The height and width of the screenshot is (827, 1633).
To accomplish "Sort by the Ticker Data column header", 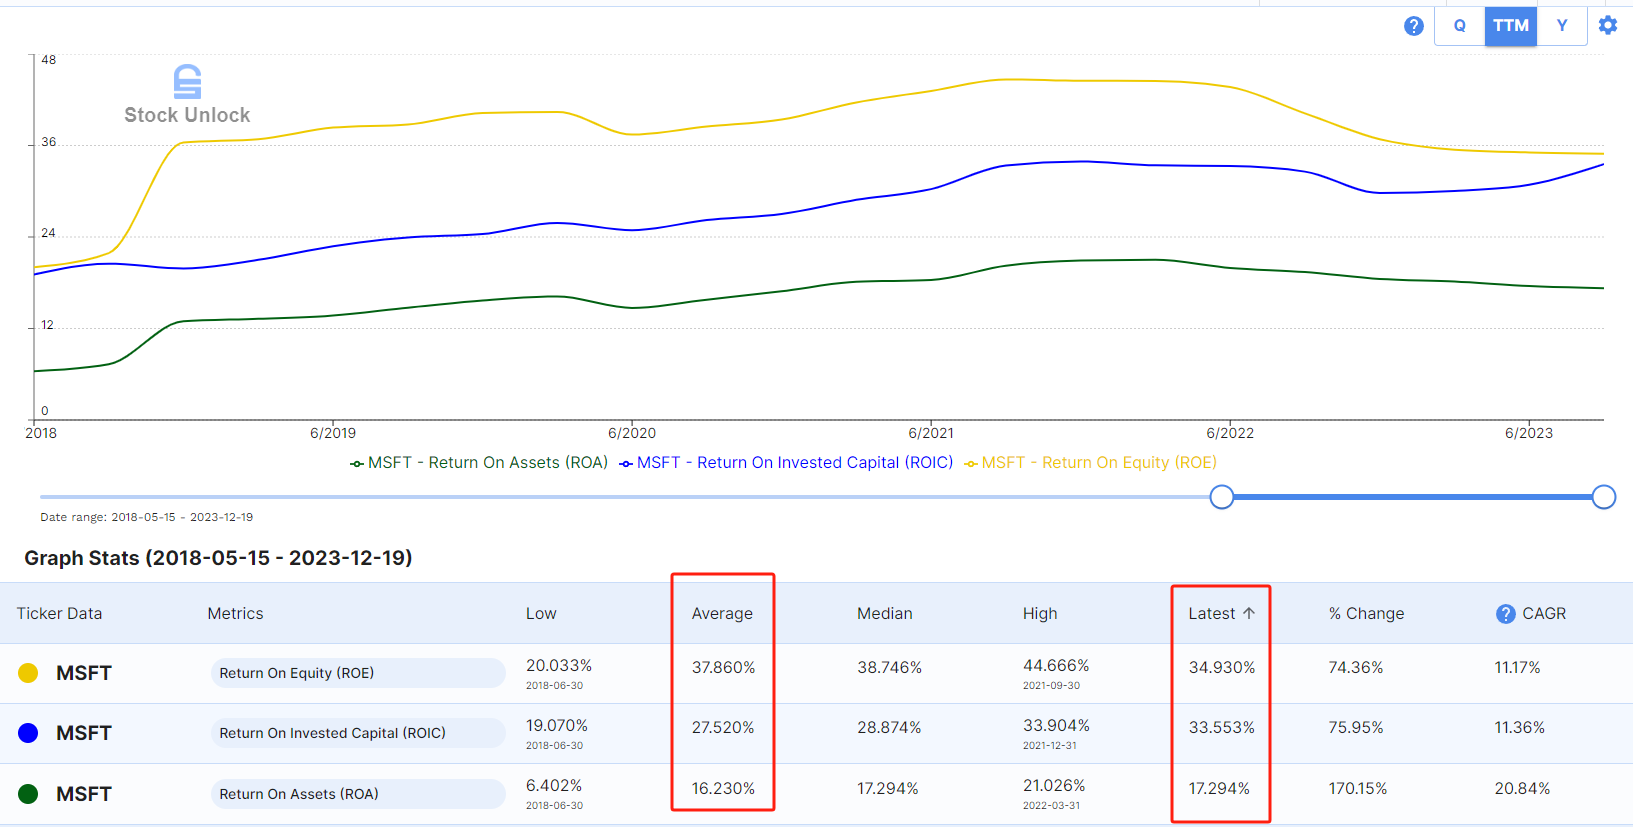I will point(59,614).
